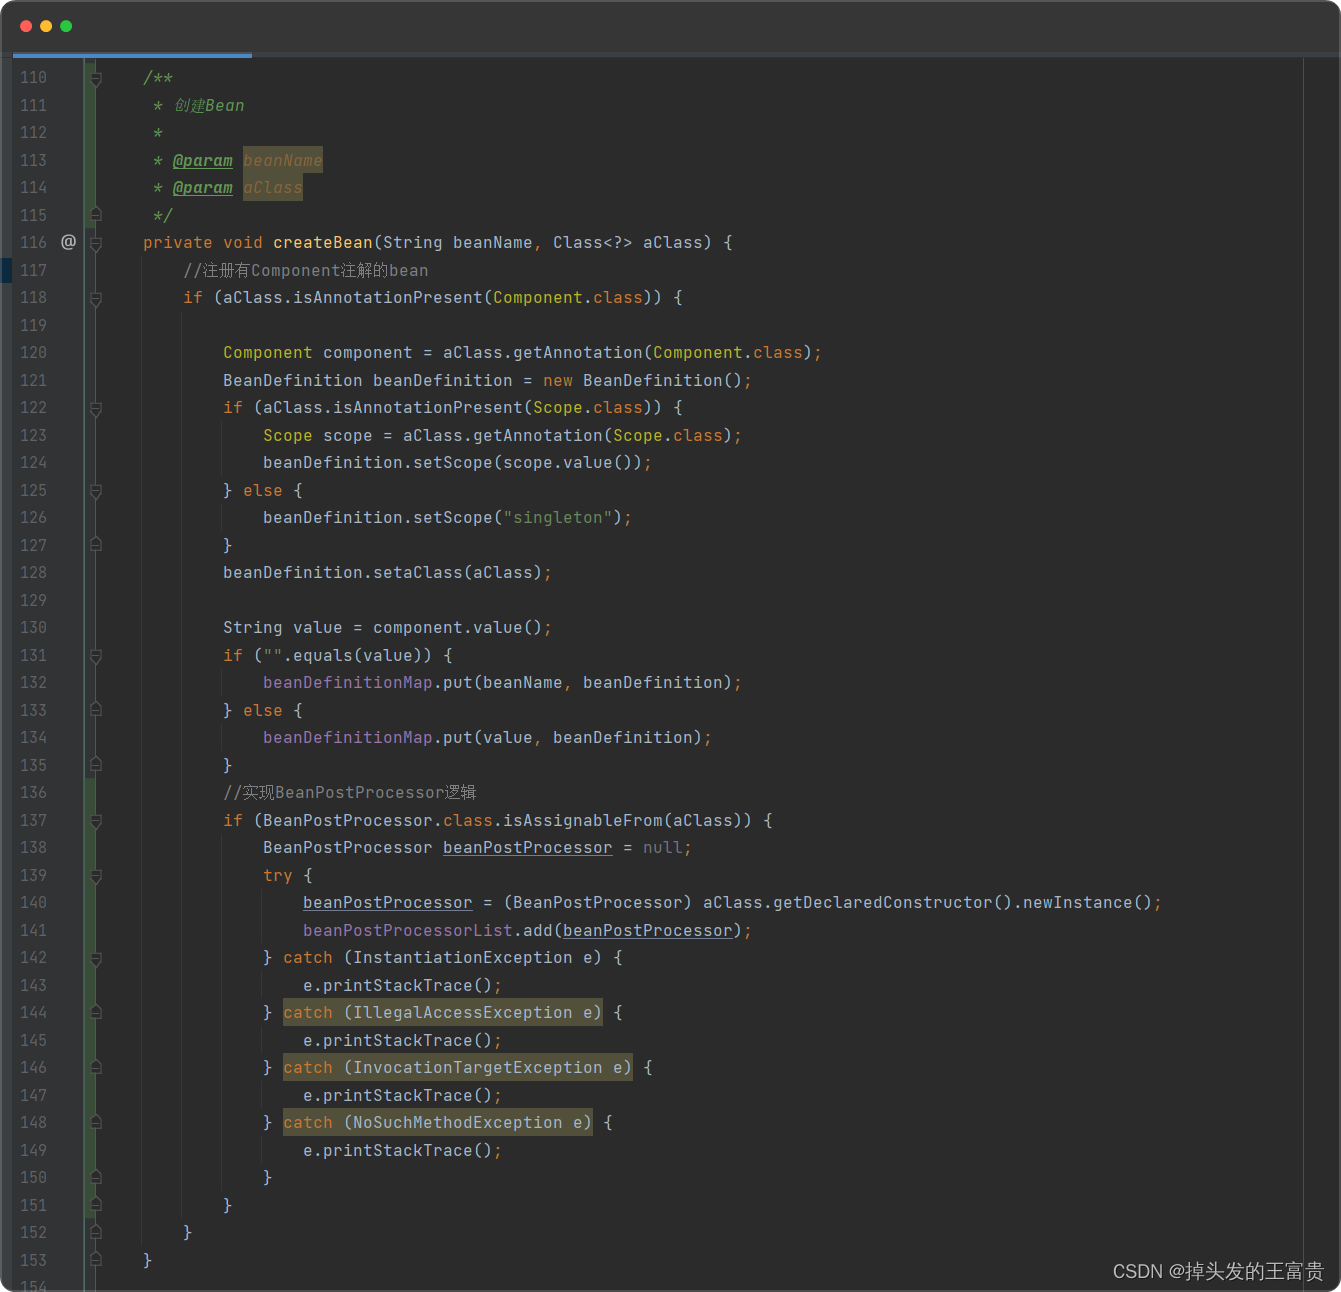Screen dimensions: 1341x1292
Task: Click beanDefinitionMap on line 134
Action: pos(348,738)
